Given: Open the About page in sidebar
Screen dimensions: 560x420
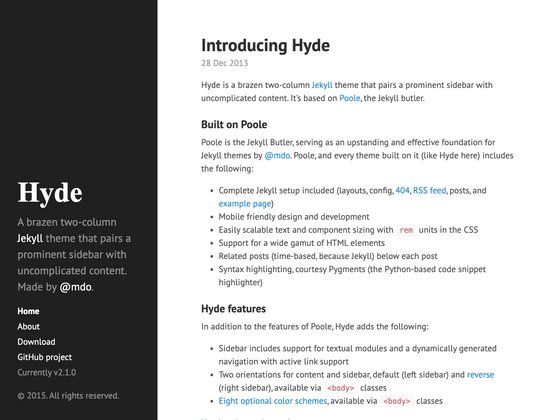Looking at the screenshot, I should click(29, 326).
